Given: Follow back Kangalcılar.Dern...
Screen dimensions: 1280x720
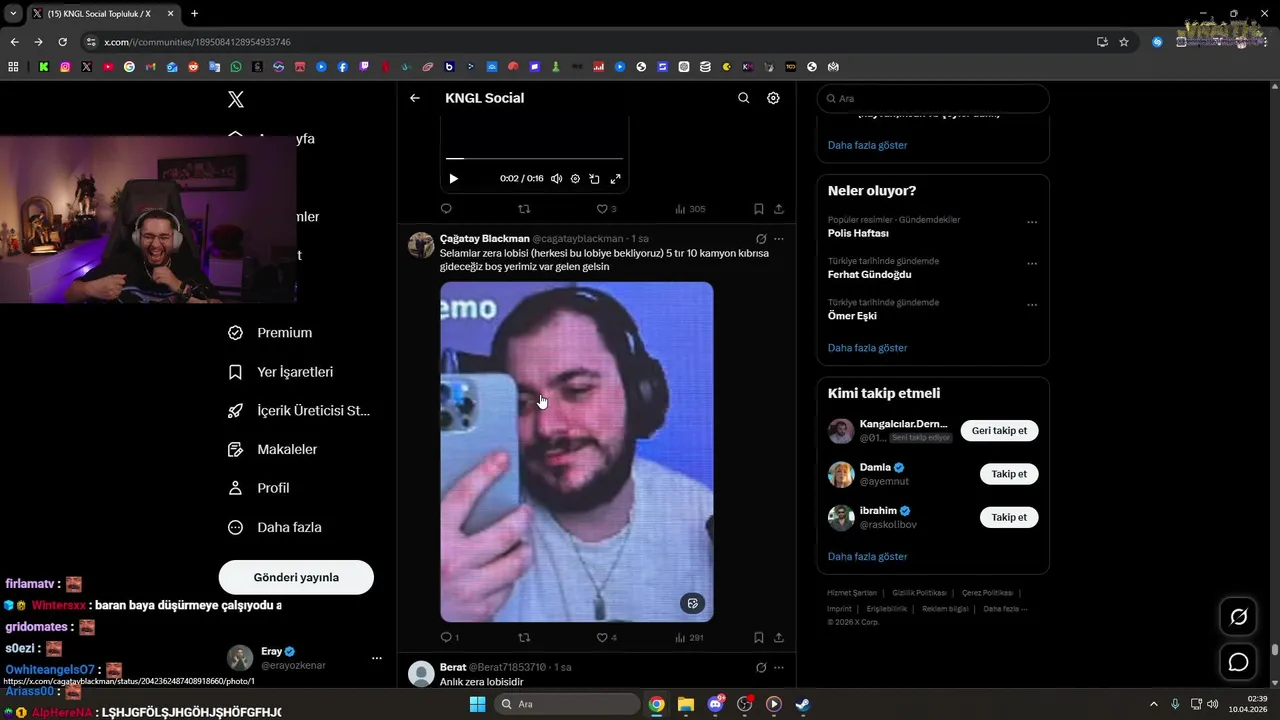Looking at the screenshot, I should coord(999,431).
